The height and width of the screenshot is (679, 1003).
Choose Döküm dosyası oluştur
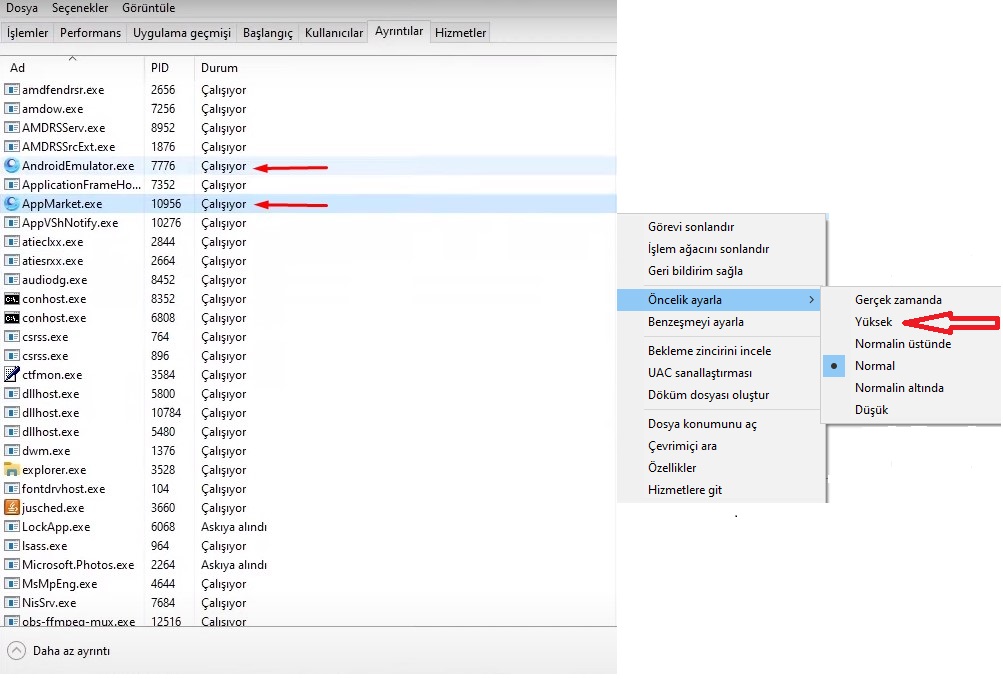point(708,395)
